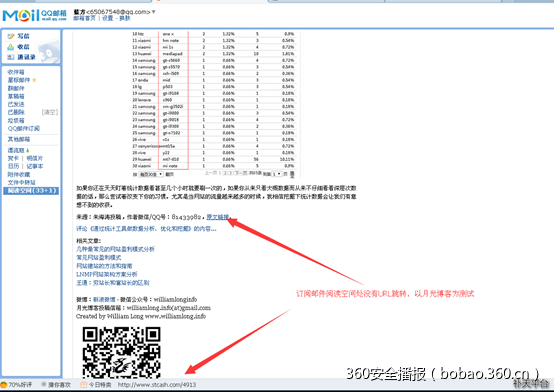This screenshot has width=554, height=392.
Task: Click the www.williamlong.info text
Action: pyautogui.click(x=176, y=316)
